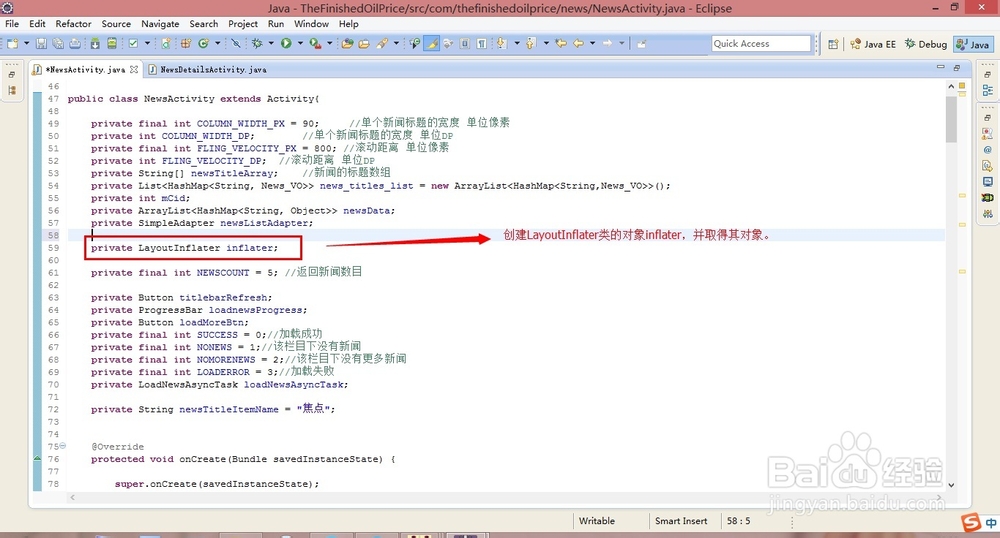Minimize the editor area
The height and width of the screenshot is (538, 1000).
(940, 67)
